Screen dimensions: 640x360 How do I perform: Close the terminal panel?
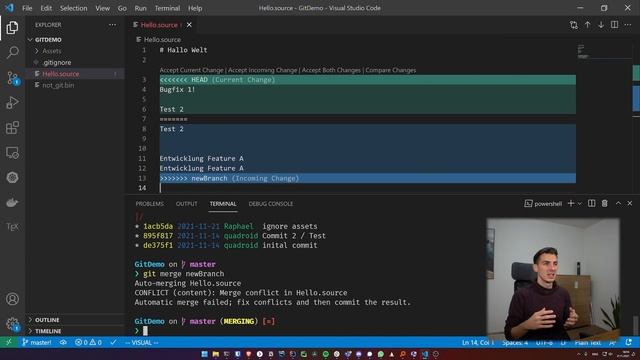point(630,203)
